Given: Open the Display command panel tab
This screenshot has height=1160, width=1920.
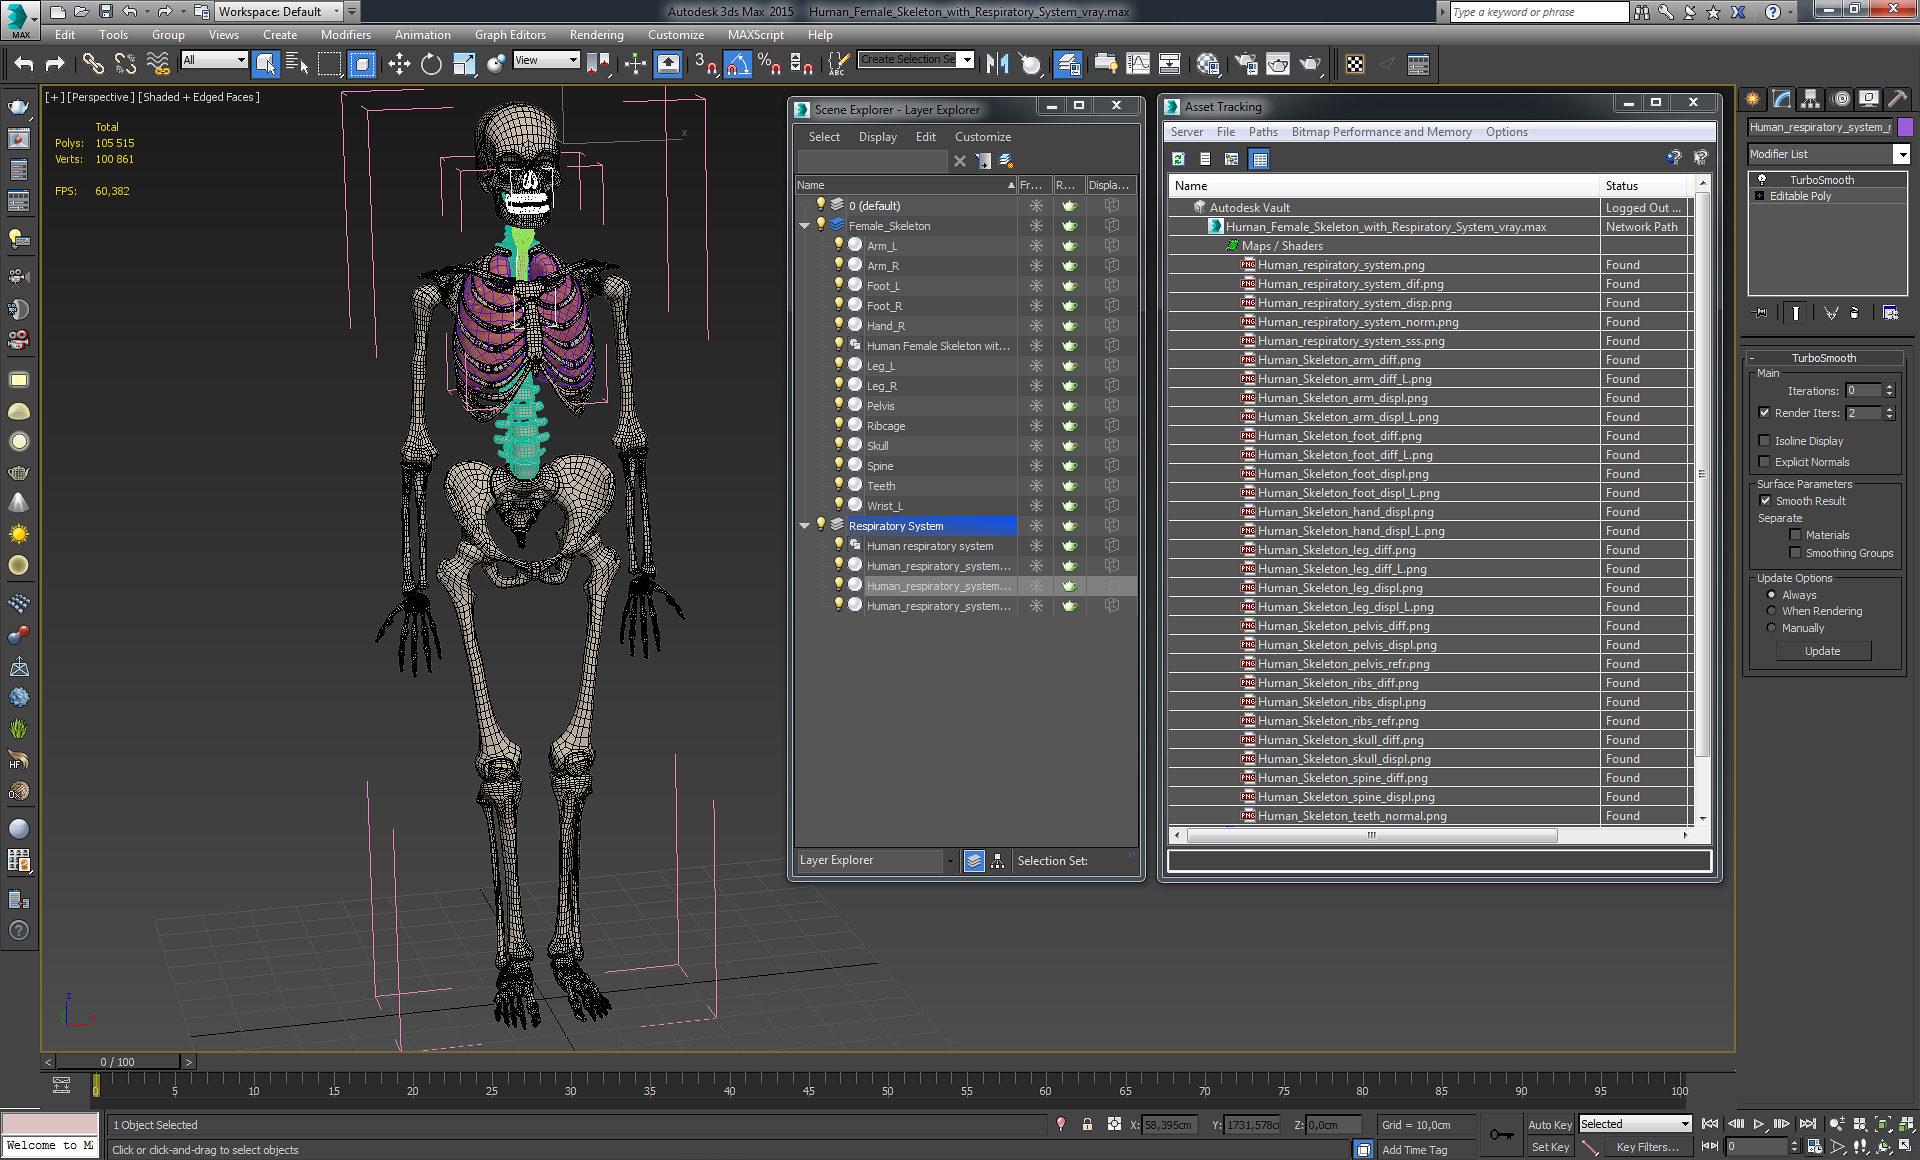Looking at the screenshot, I should click(1869, 98).
